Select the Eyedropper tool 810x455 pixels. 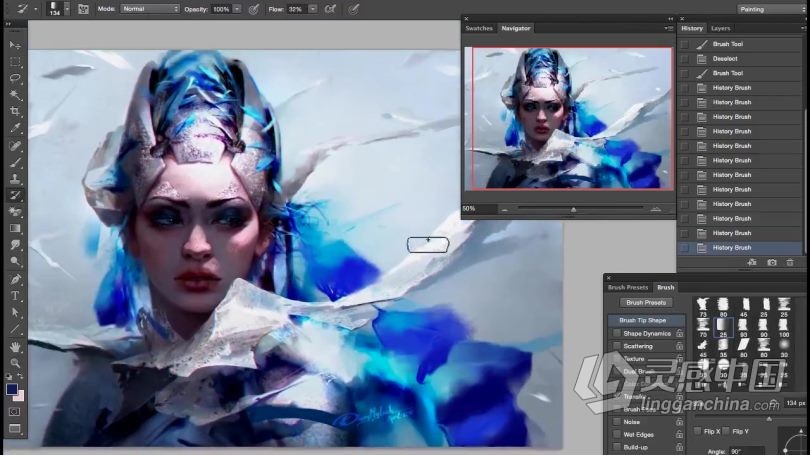pyautogui.click(x=15, y=128)
